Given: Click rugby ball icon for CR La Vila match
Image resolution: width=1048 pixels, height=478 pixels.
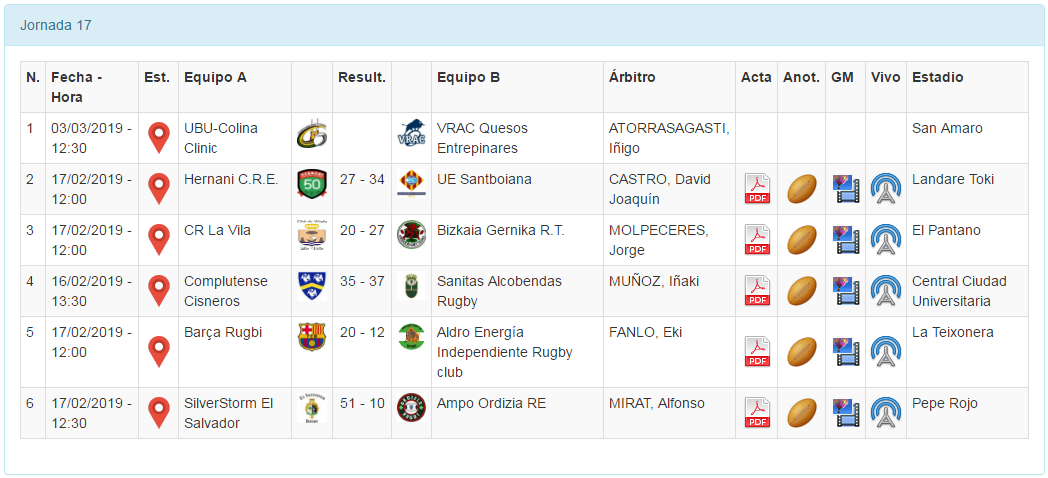Looking at the screenshot, I should tap(802, 240).
